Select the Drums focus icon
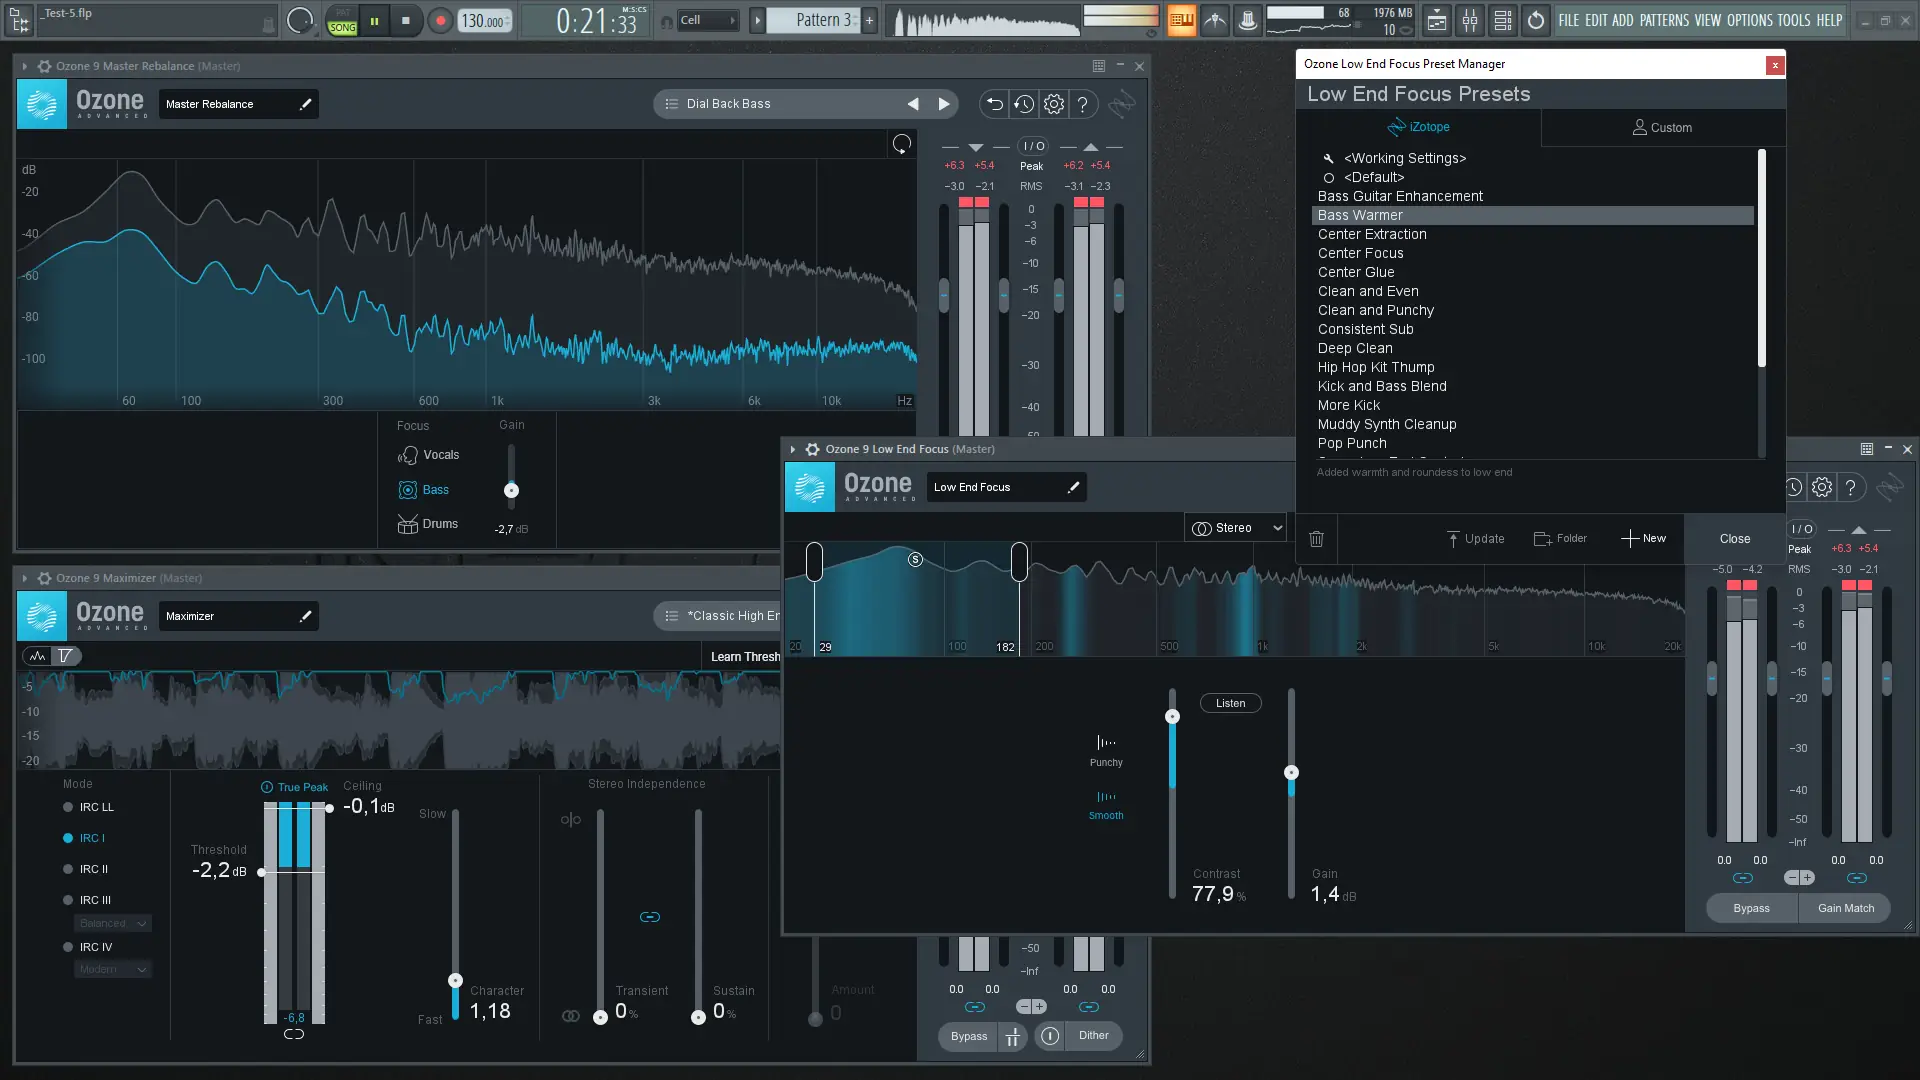The height and width of the screenshot is (1080, 1920). click(408, 524)
